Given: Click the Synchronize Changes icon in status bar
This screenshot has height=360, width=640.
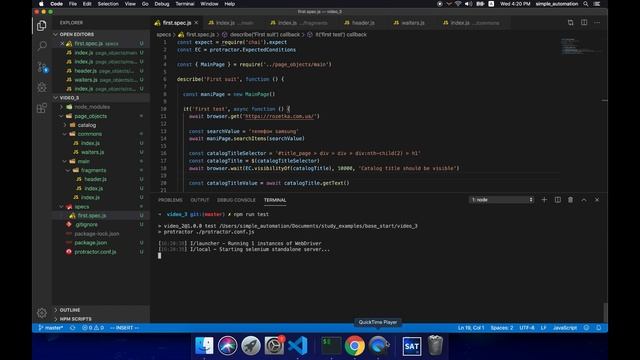Looking at the screenshot, I should 73,328.
